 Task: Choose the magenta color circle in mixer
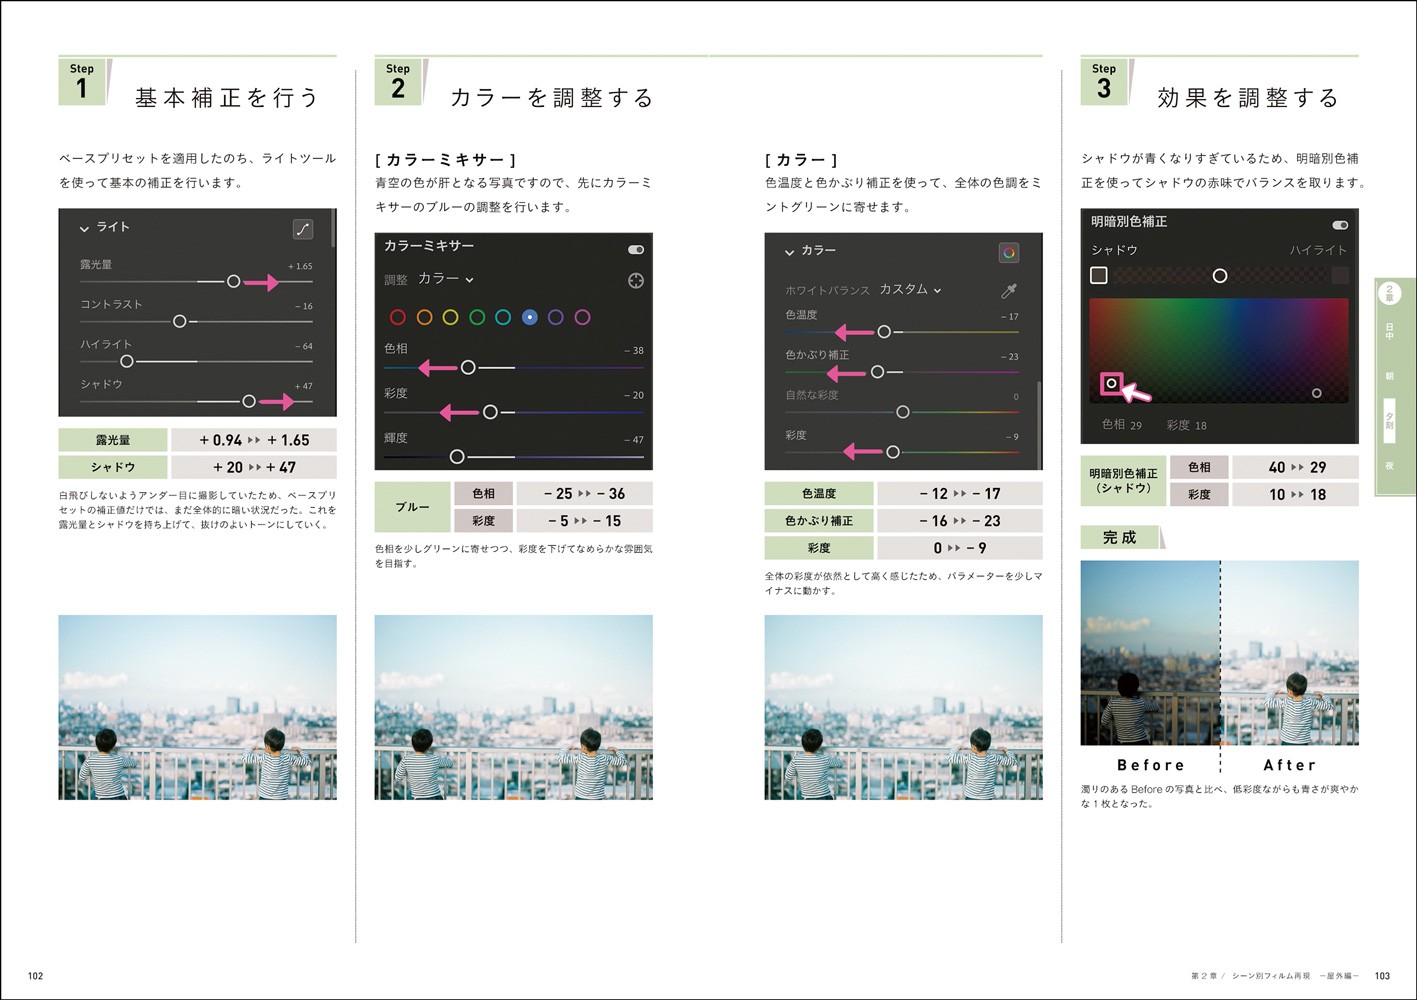tap(582, 317)
